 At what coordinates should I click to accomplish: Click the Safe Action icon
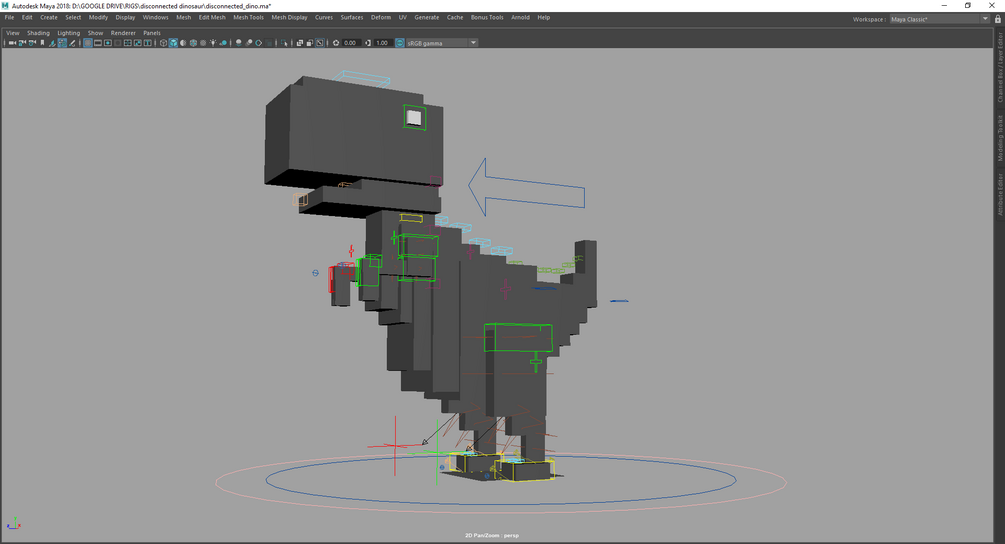[137, 43]
